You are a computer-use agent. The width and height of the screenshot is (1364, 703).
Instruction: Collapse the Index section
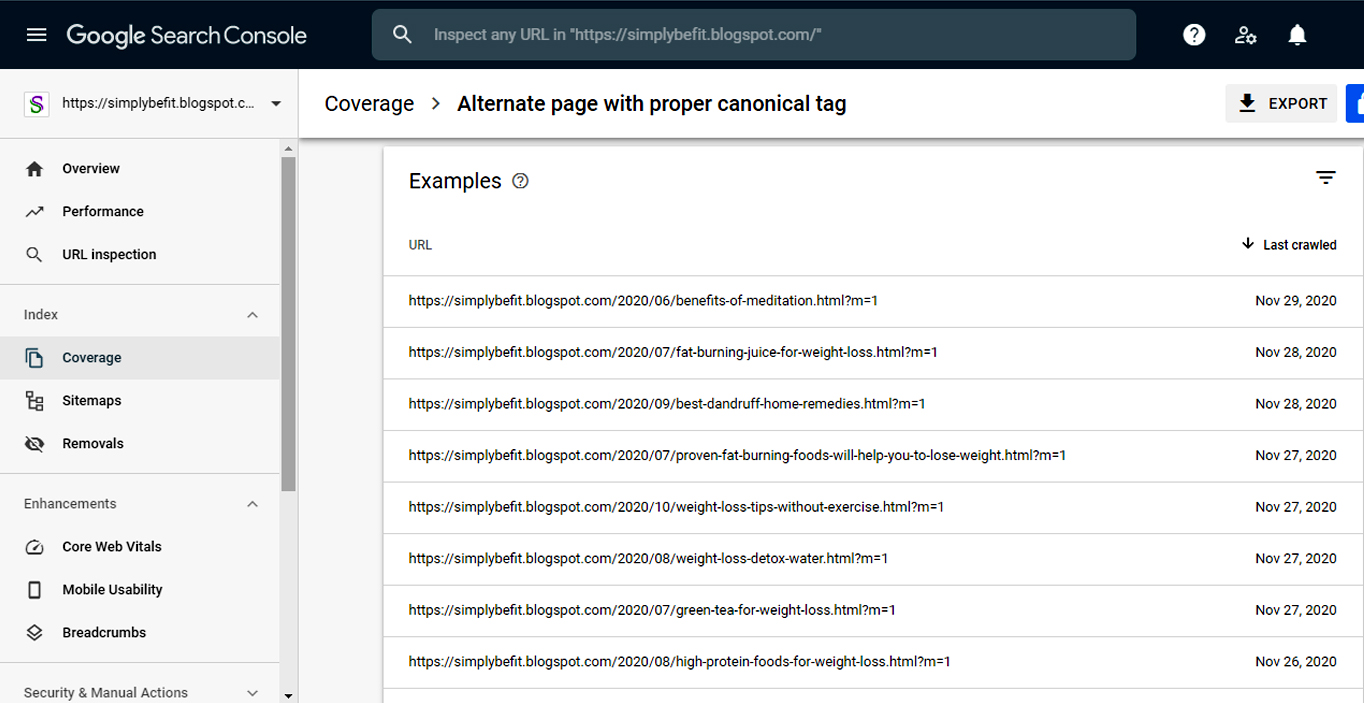click(252, 315)
